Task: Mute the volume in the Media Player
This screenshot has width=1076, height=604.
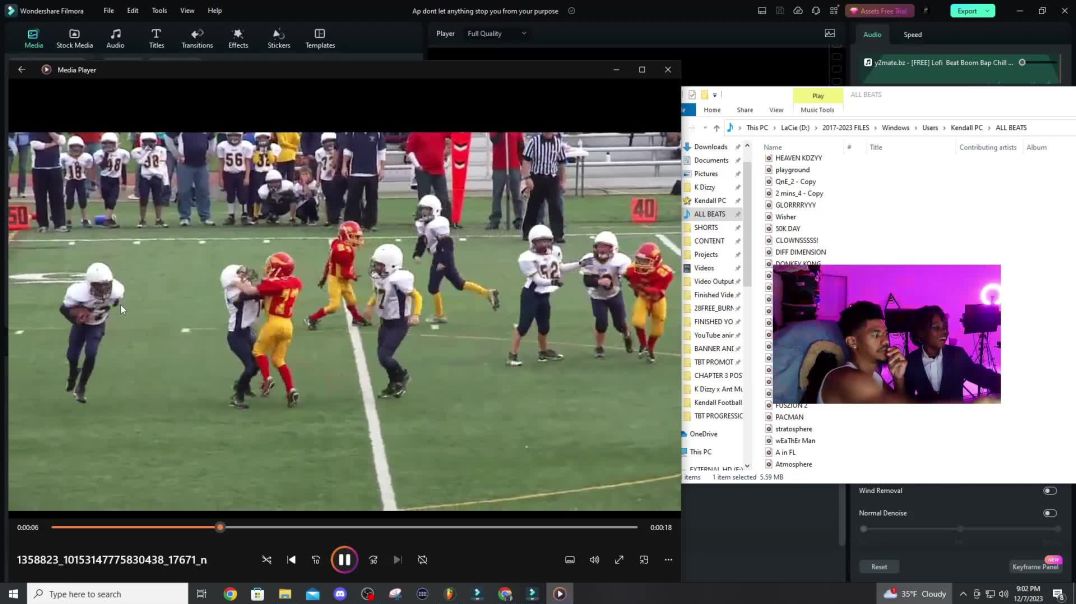Action: tap(594, 559)
